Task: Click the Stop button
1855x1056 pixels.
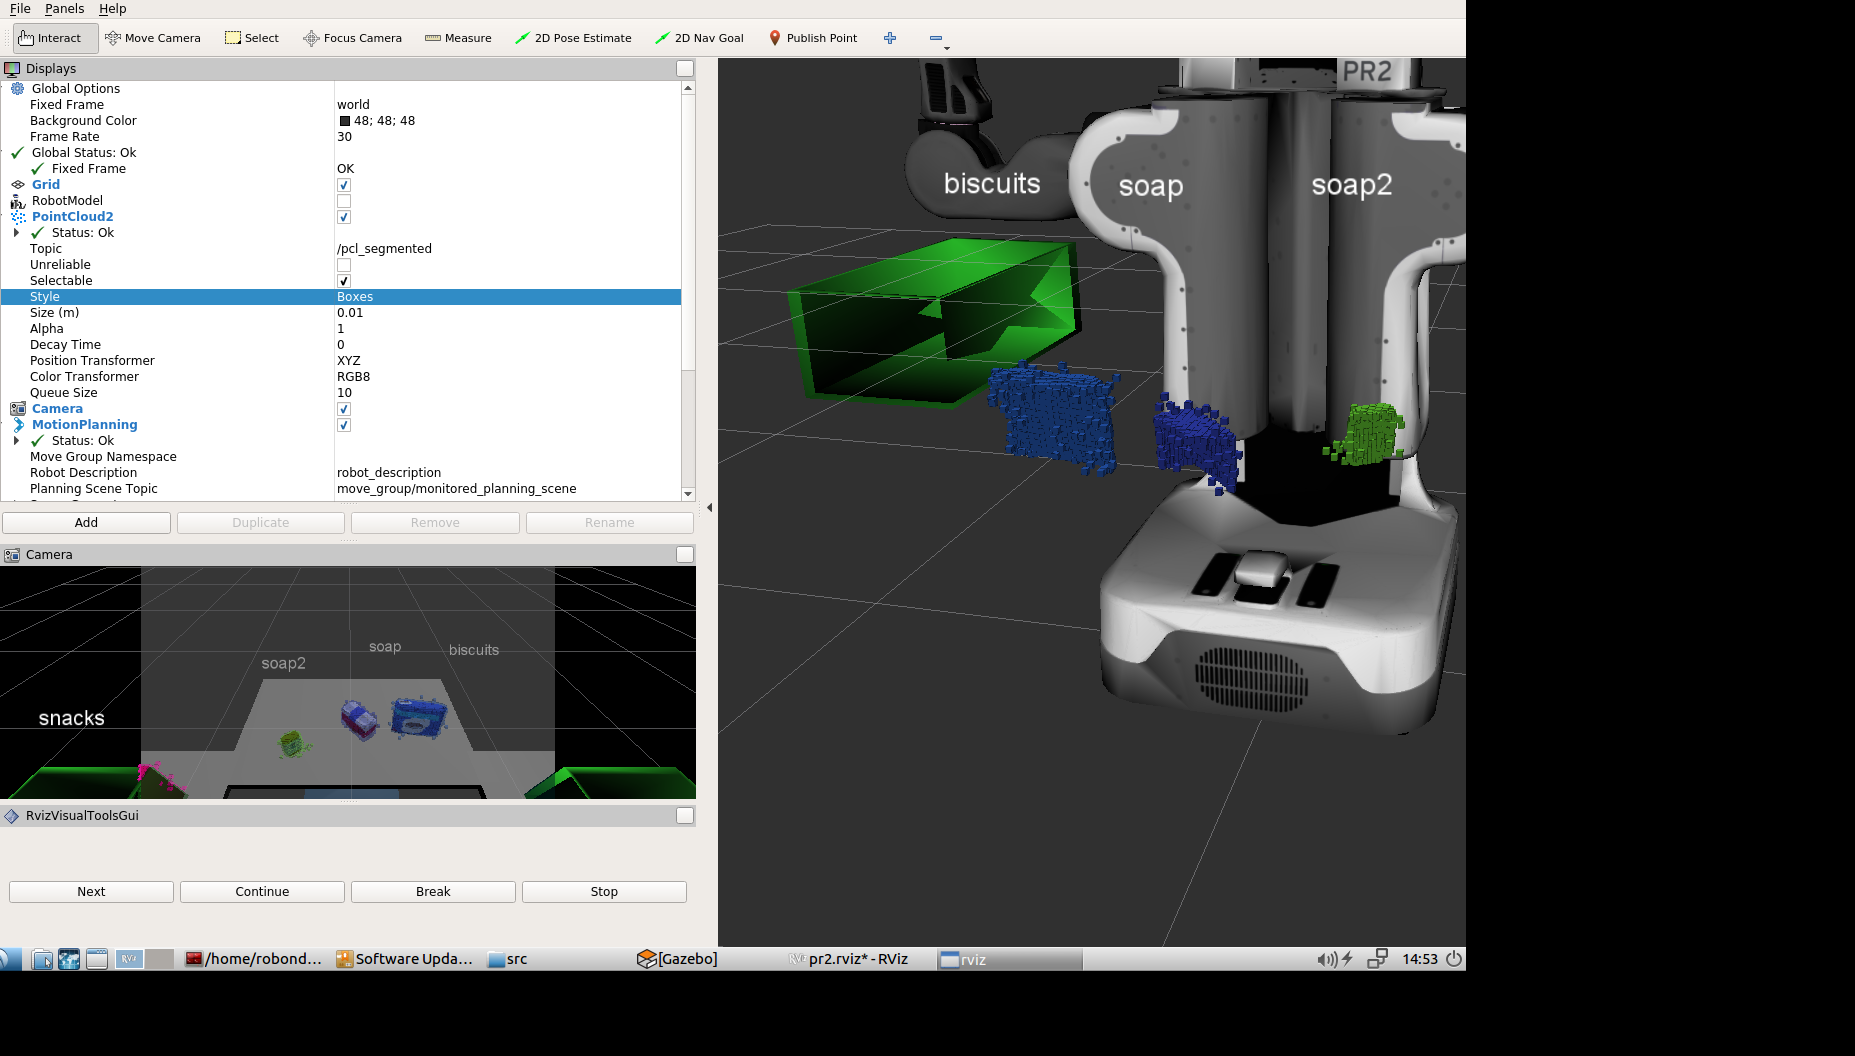Action: click(604, 892)
